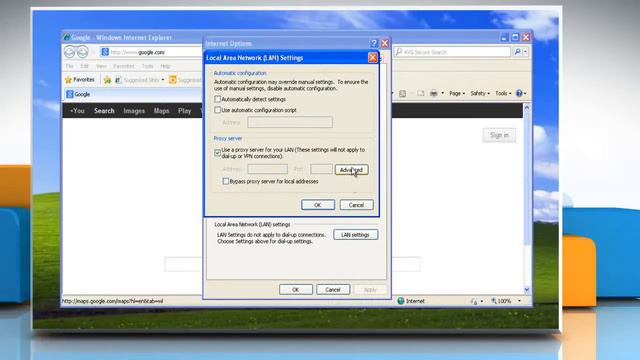Screen dimensions: 640x360
Task: Enable Automatically detect settings checkbox
Action: click(x=218, y=99)
